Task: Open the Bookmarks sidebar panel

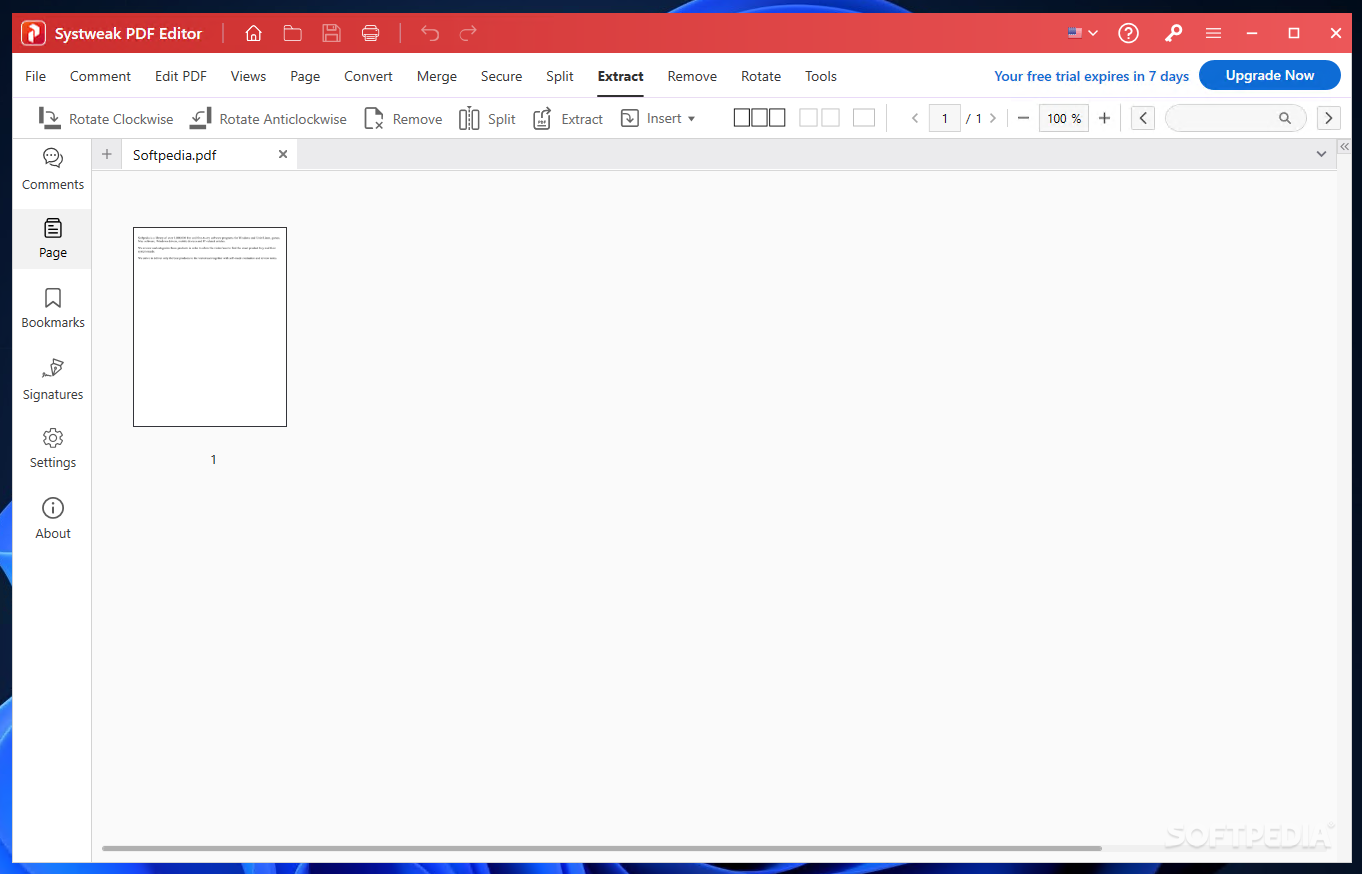Action: pyautogui.click(x=53, y=308)
